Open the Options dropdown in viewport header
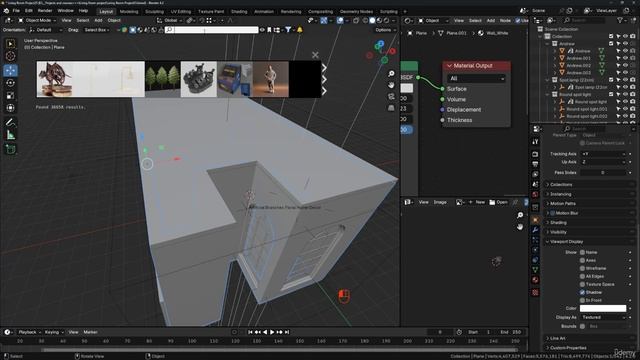 pyautogui.click(x=385, y=30)
